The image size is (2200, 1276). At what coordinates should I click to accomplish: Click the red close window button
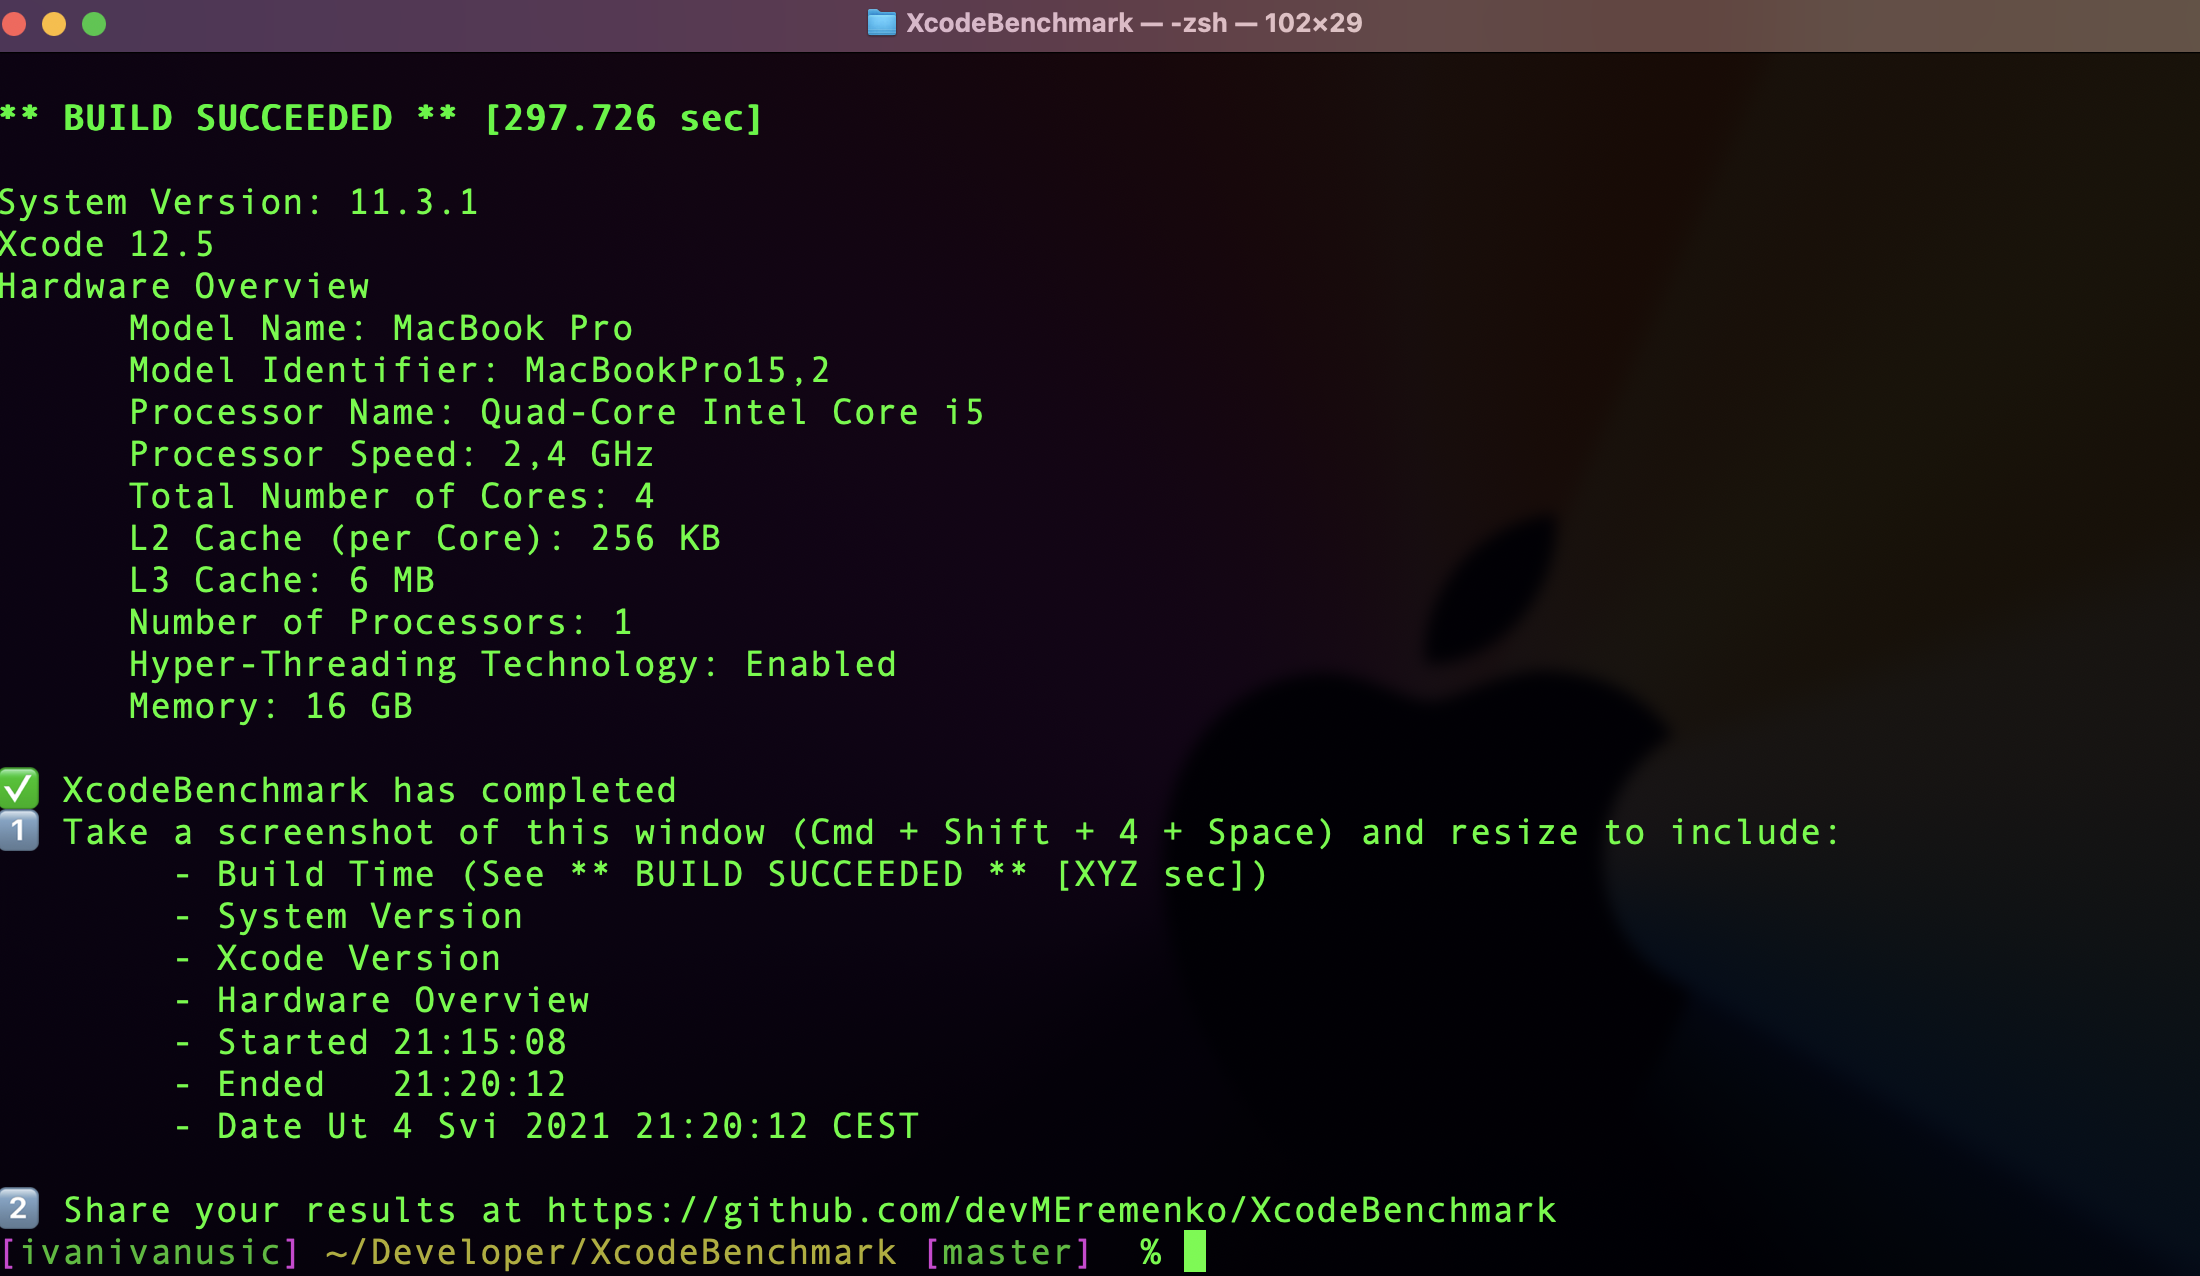pyautogui.click(x=14, y=23)
